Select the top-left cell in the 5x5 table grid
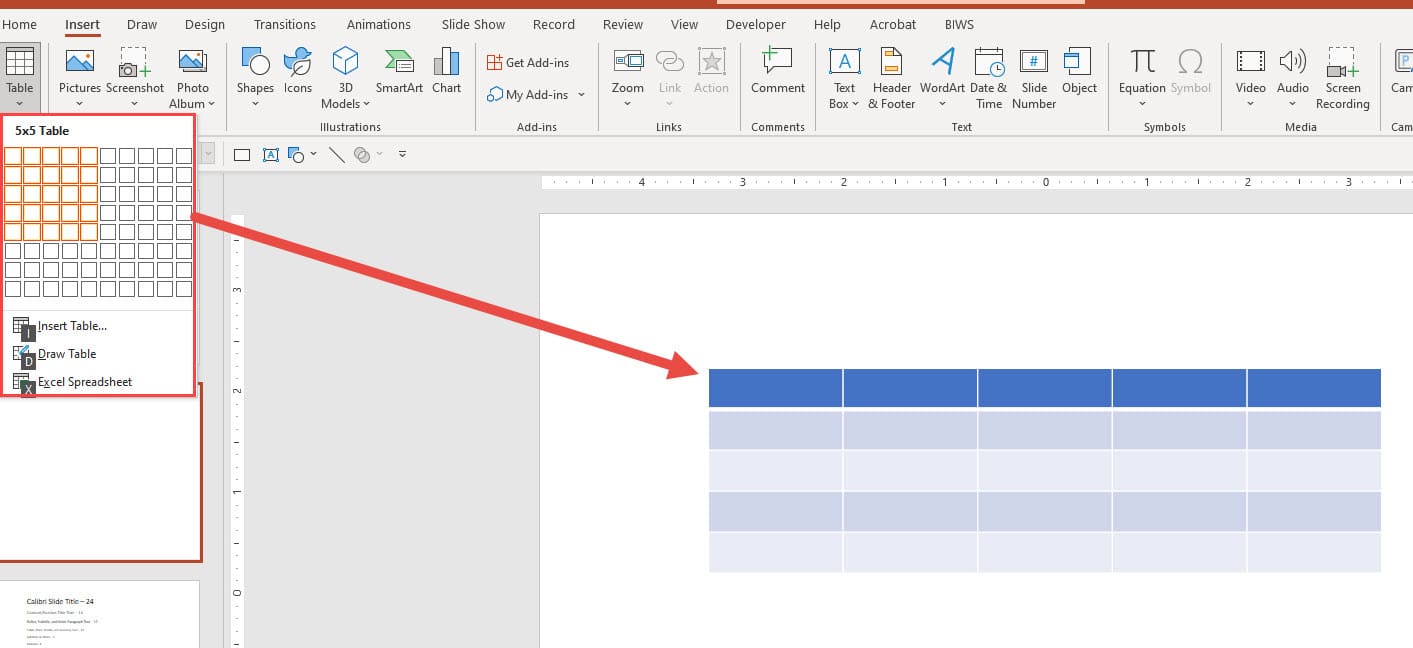This screenshot has height=648, width=1413. 17,155
